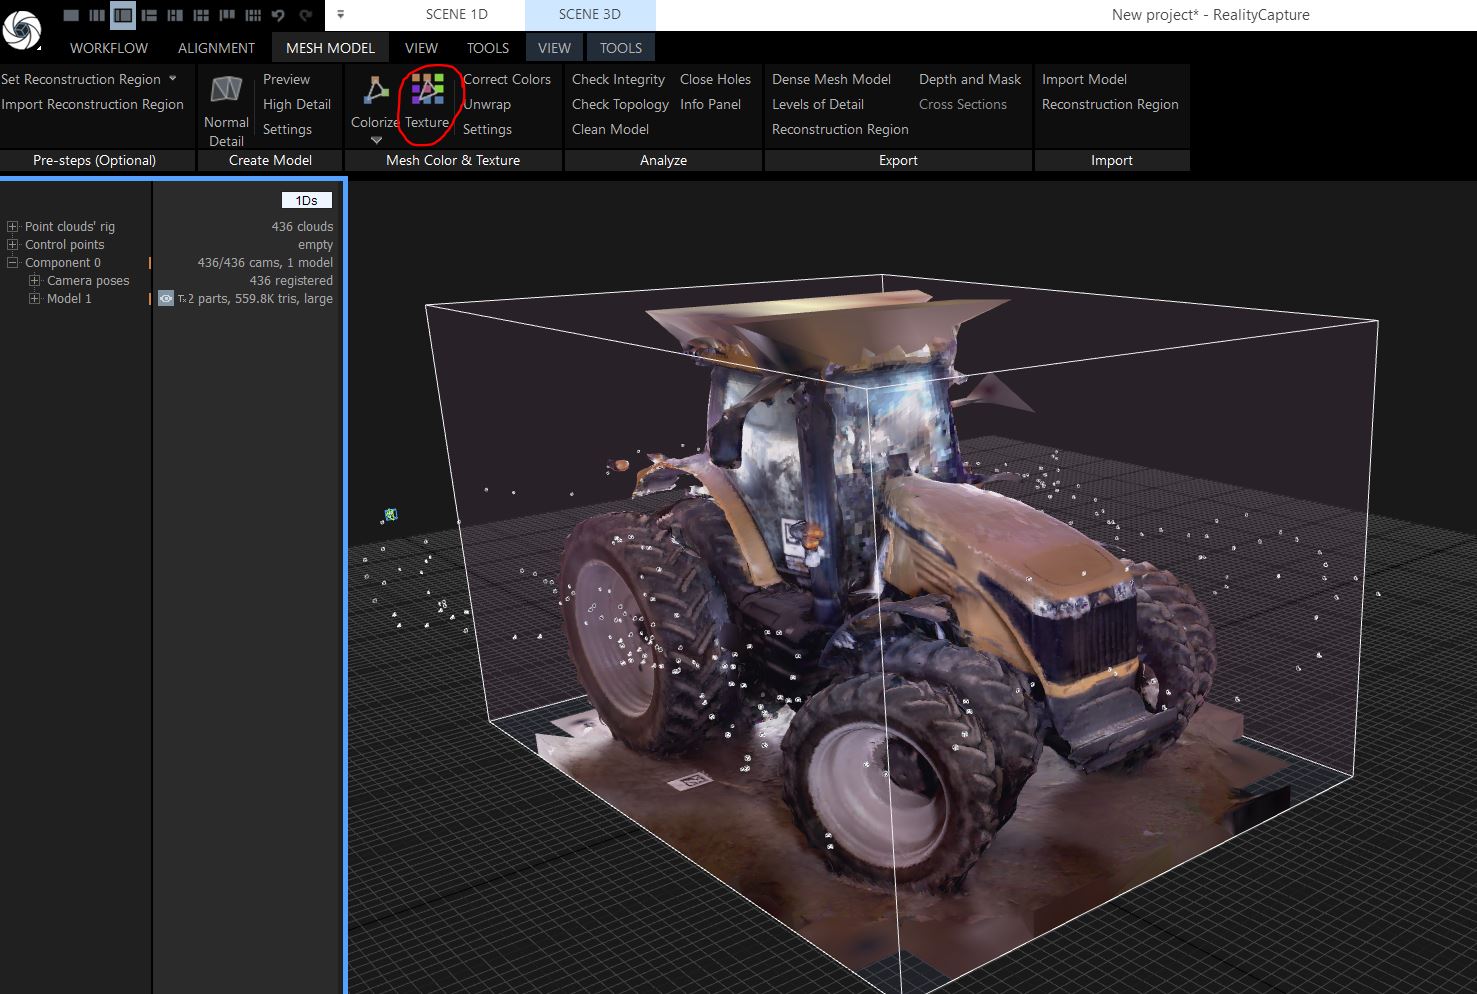Click Check Topology in Analyze group

(620, 104)
